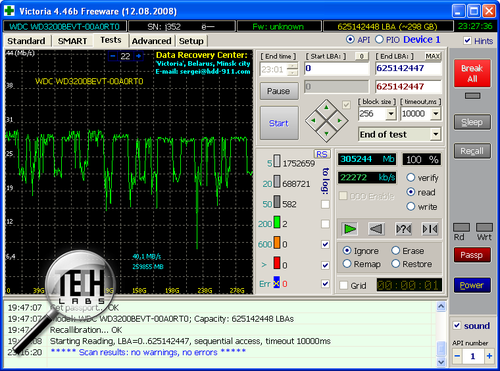Click the down arrow on navigation diamond

326,134
